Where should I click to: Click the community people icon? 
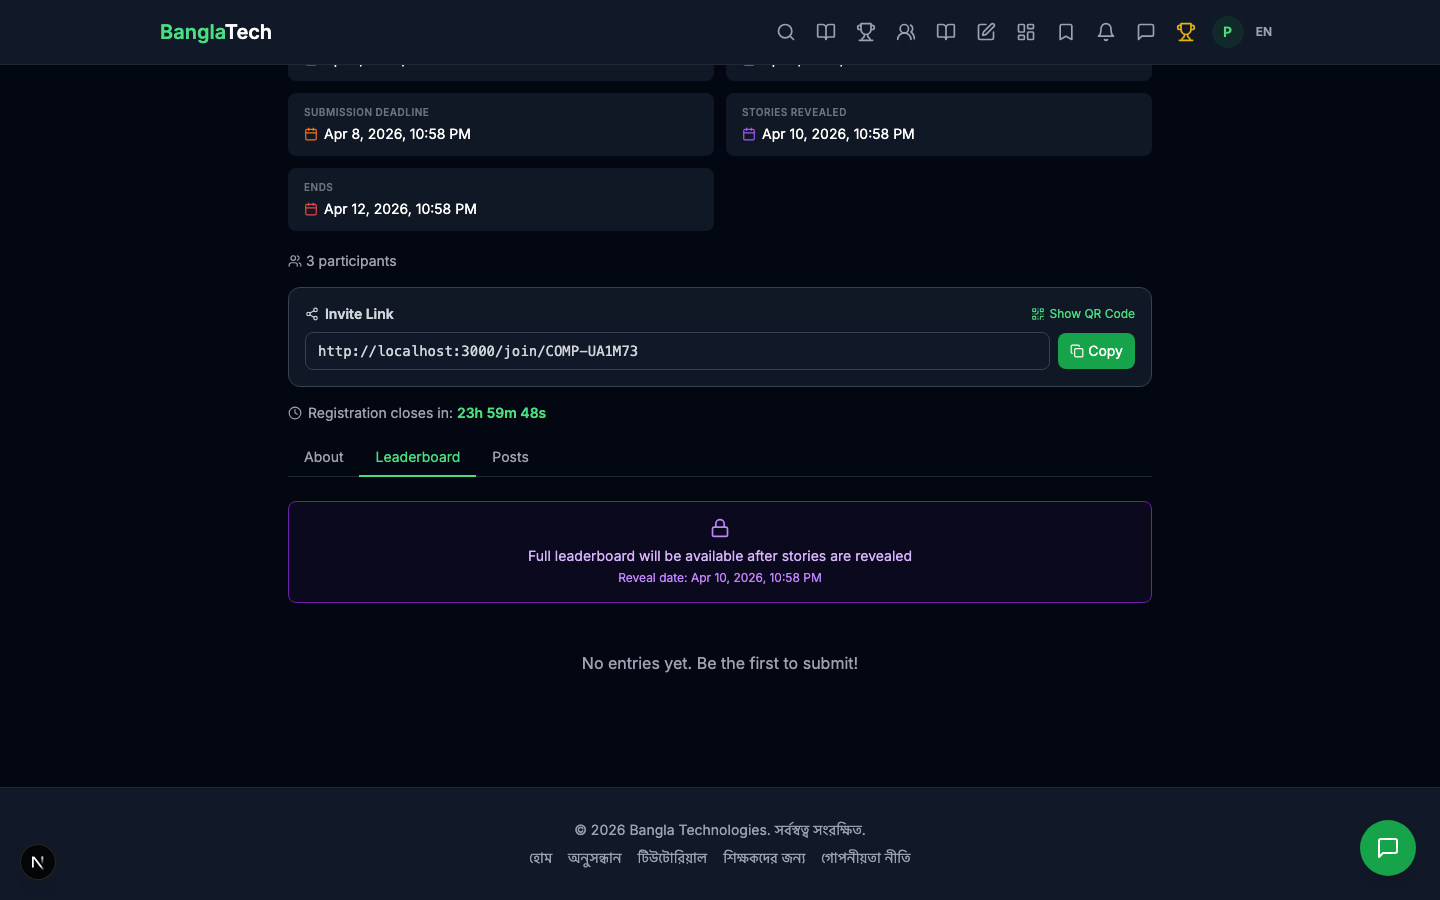click(906, 32)
